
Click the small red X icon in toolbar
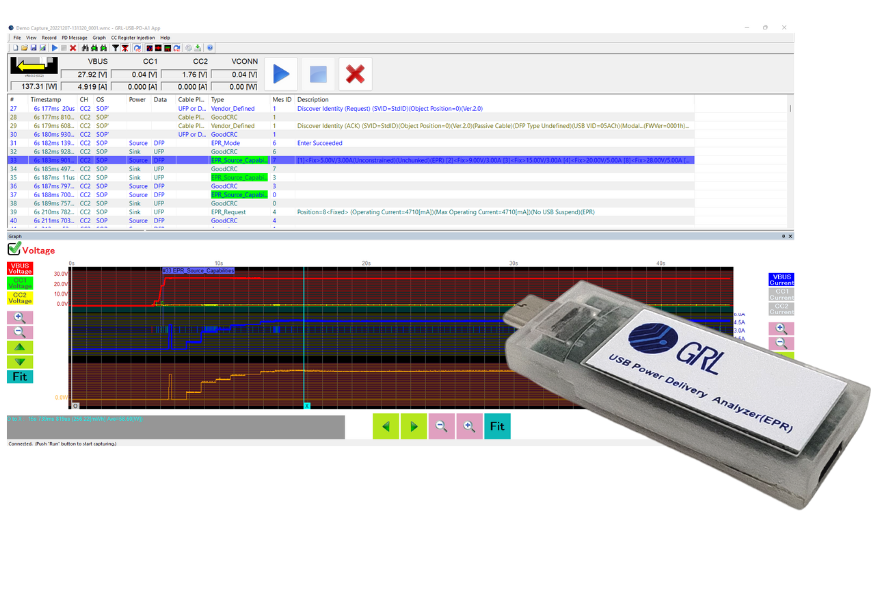(x=73, y=48)
